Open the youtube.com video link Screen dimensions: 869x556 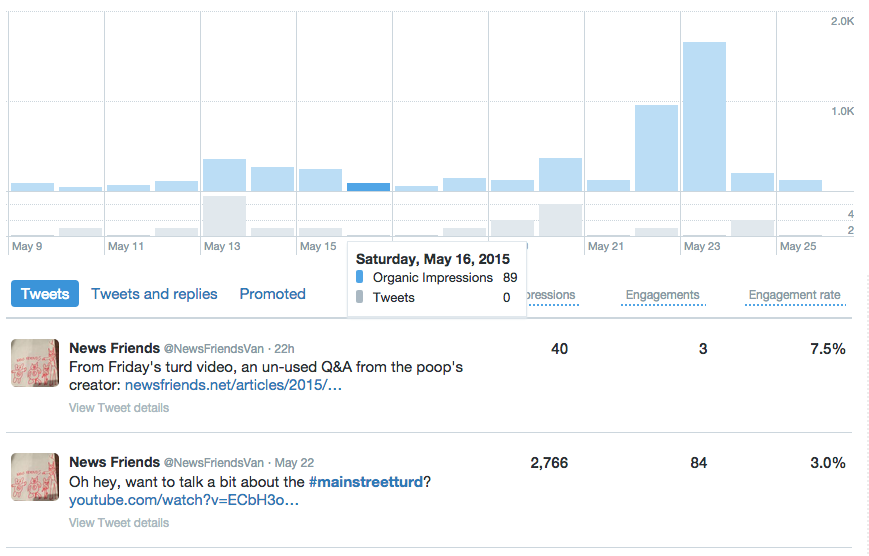pos(183,500)
